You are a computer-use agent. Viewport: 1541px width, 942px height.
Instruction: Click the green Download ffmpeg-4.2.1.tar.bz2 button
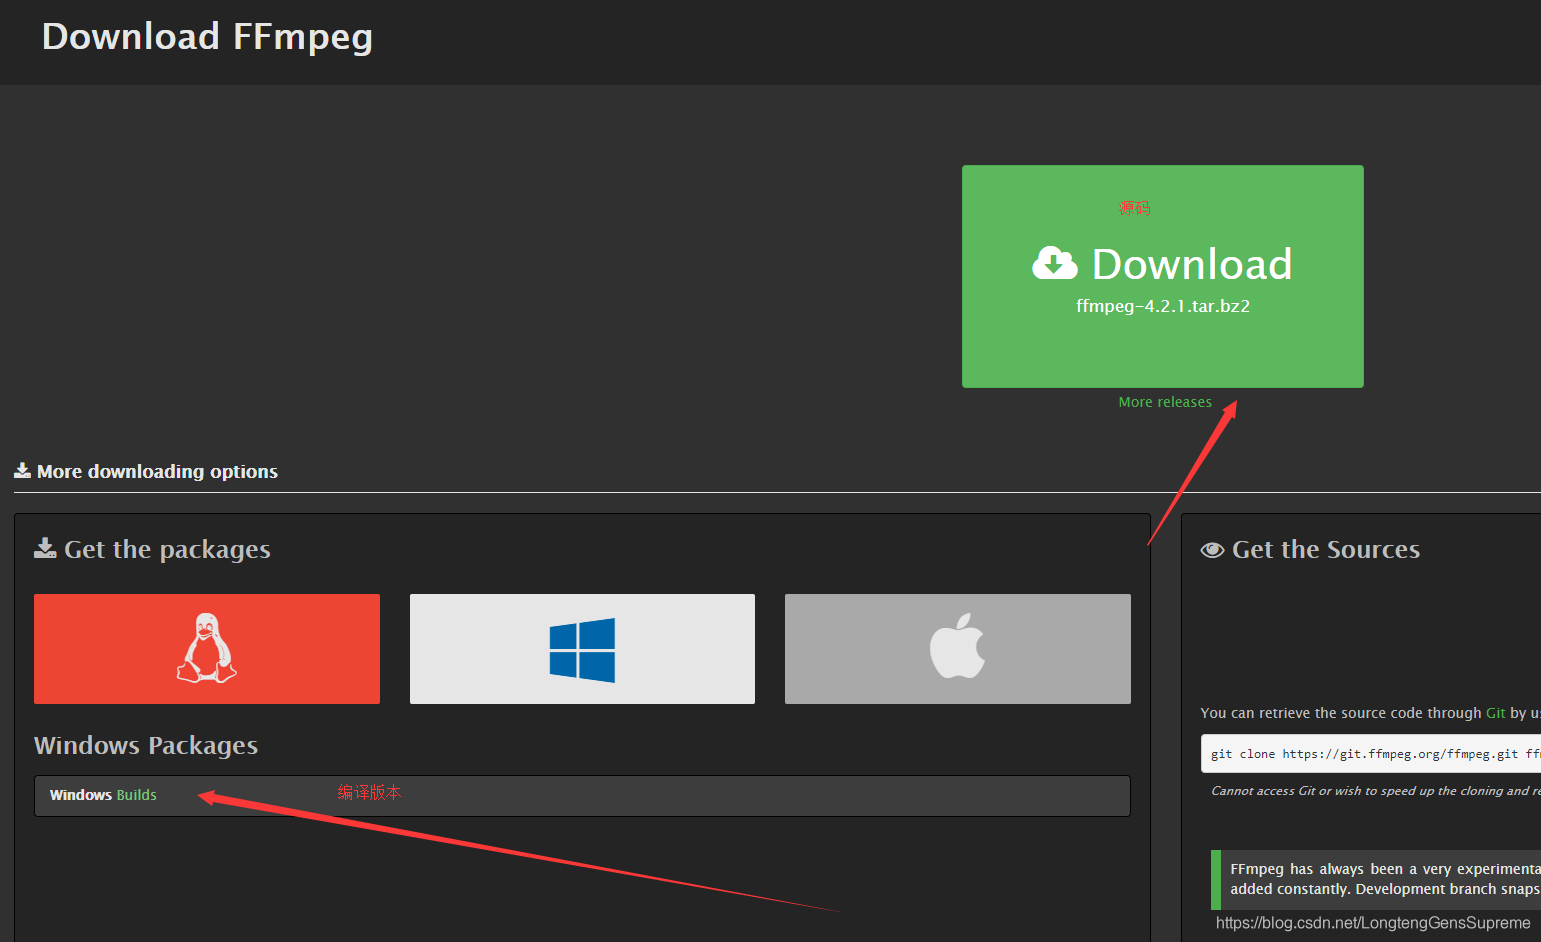pos(1162,276)
